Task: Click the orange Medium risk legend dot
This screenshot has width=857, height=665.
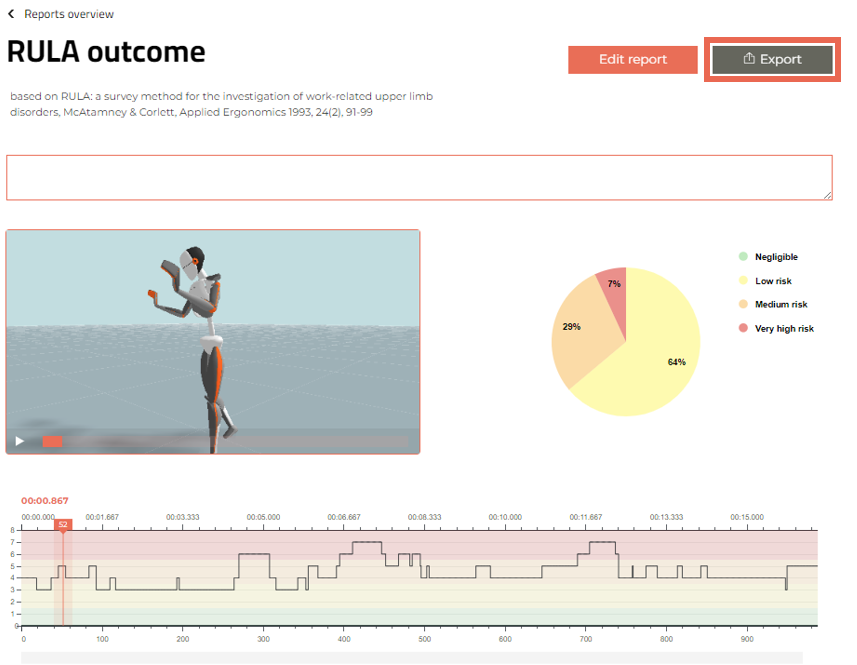Action: [x=741, y=304]
